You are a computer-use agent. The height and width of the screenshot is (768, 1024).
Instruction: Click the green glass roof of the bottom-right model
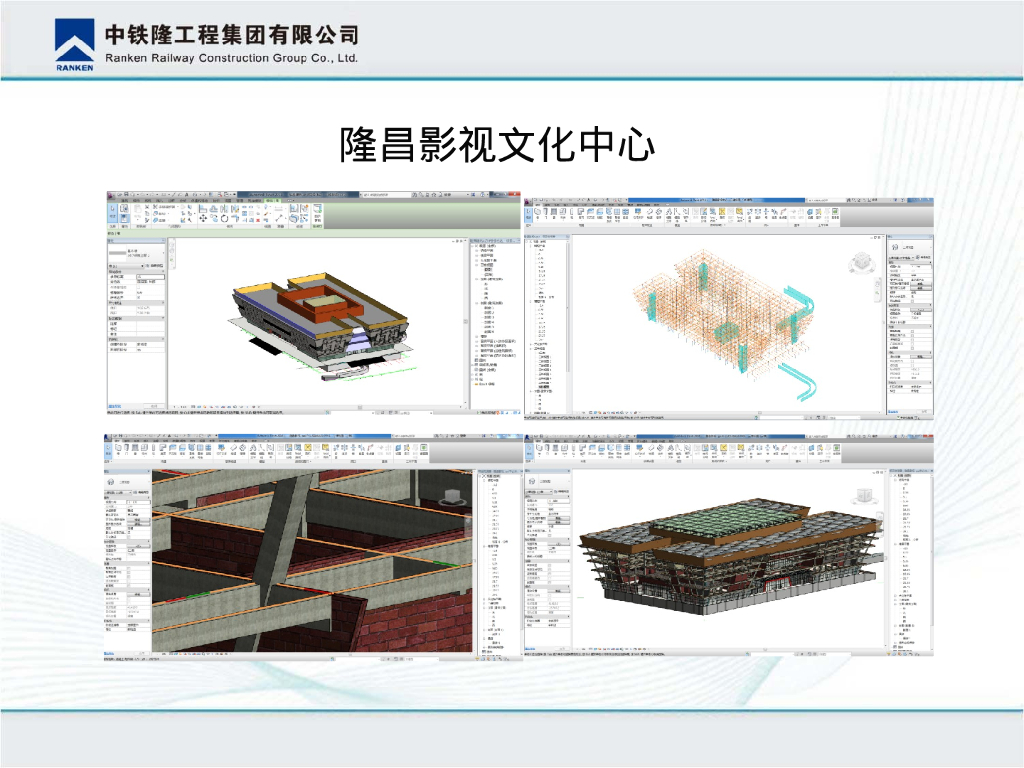click(727, 517)
